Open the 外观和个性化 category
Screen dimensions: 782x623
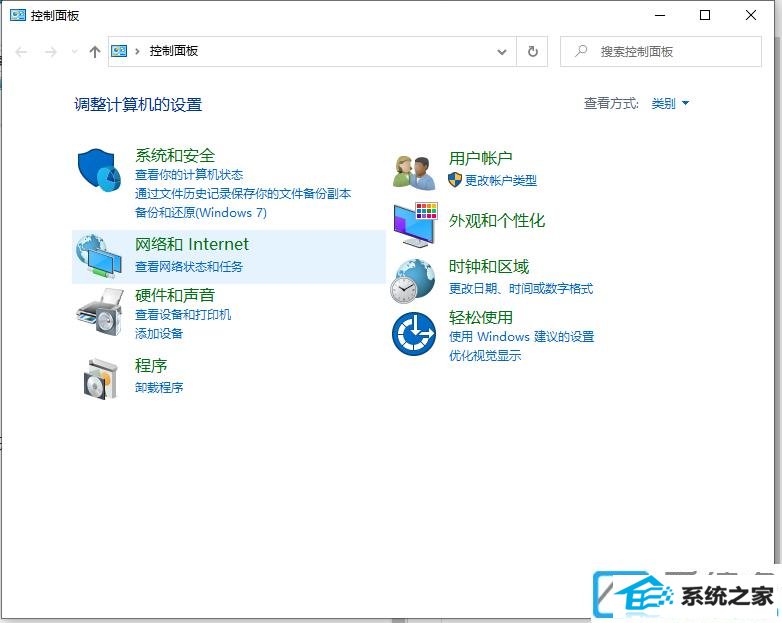(497, 220)
